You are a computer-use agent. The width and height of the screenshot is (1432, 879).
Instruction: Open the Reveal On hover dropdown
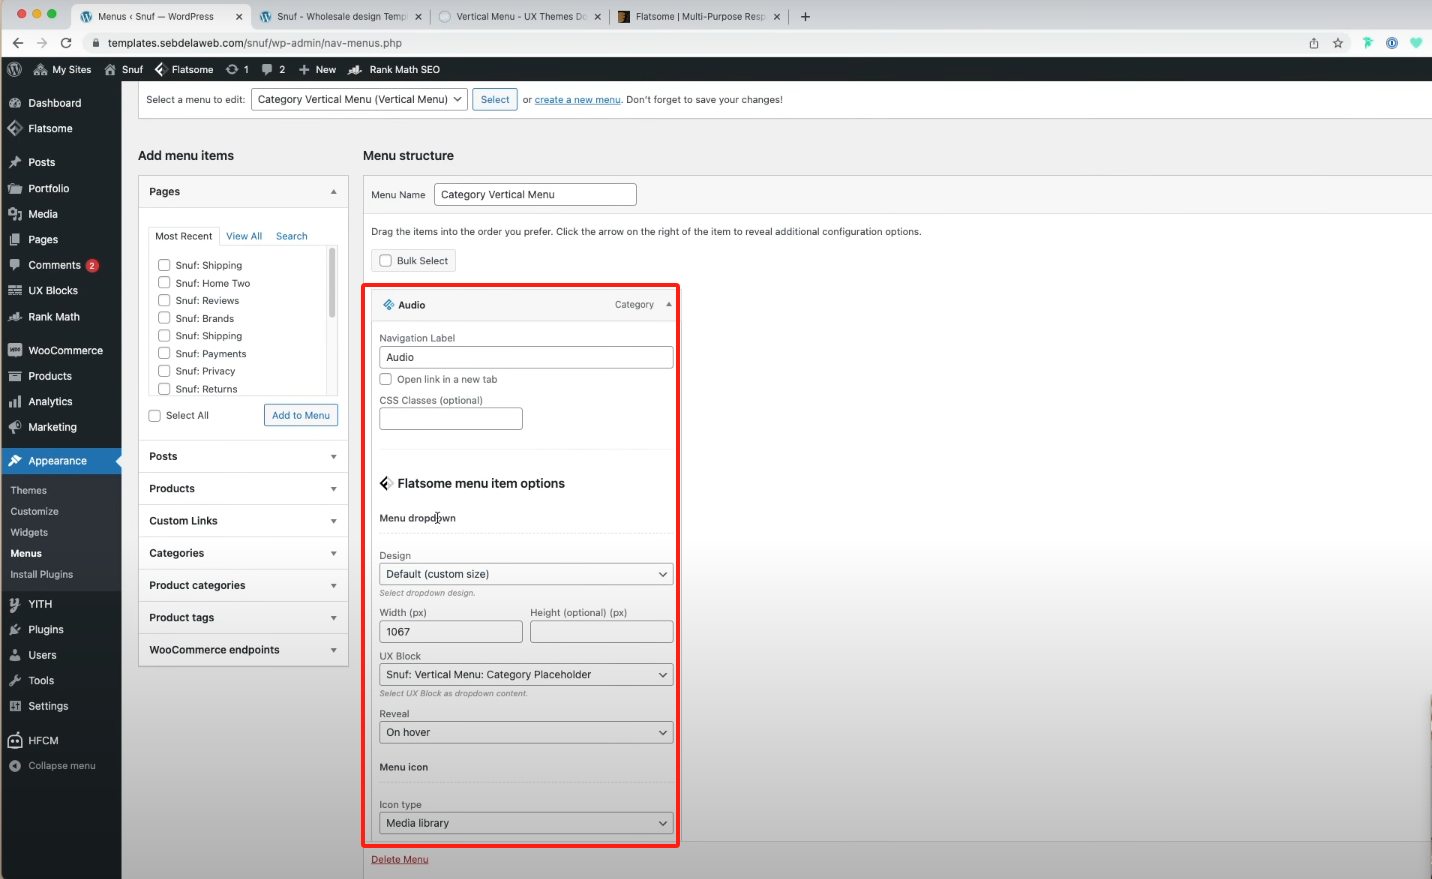[x=526, y=733]
